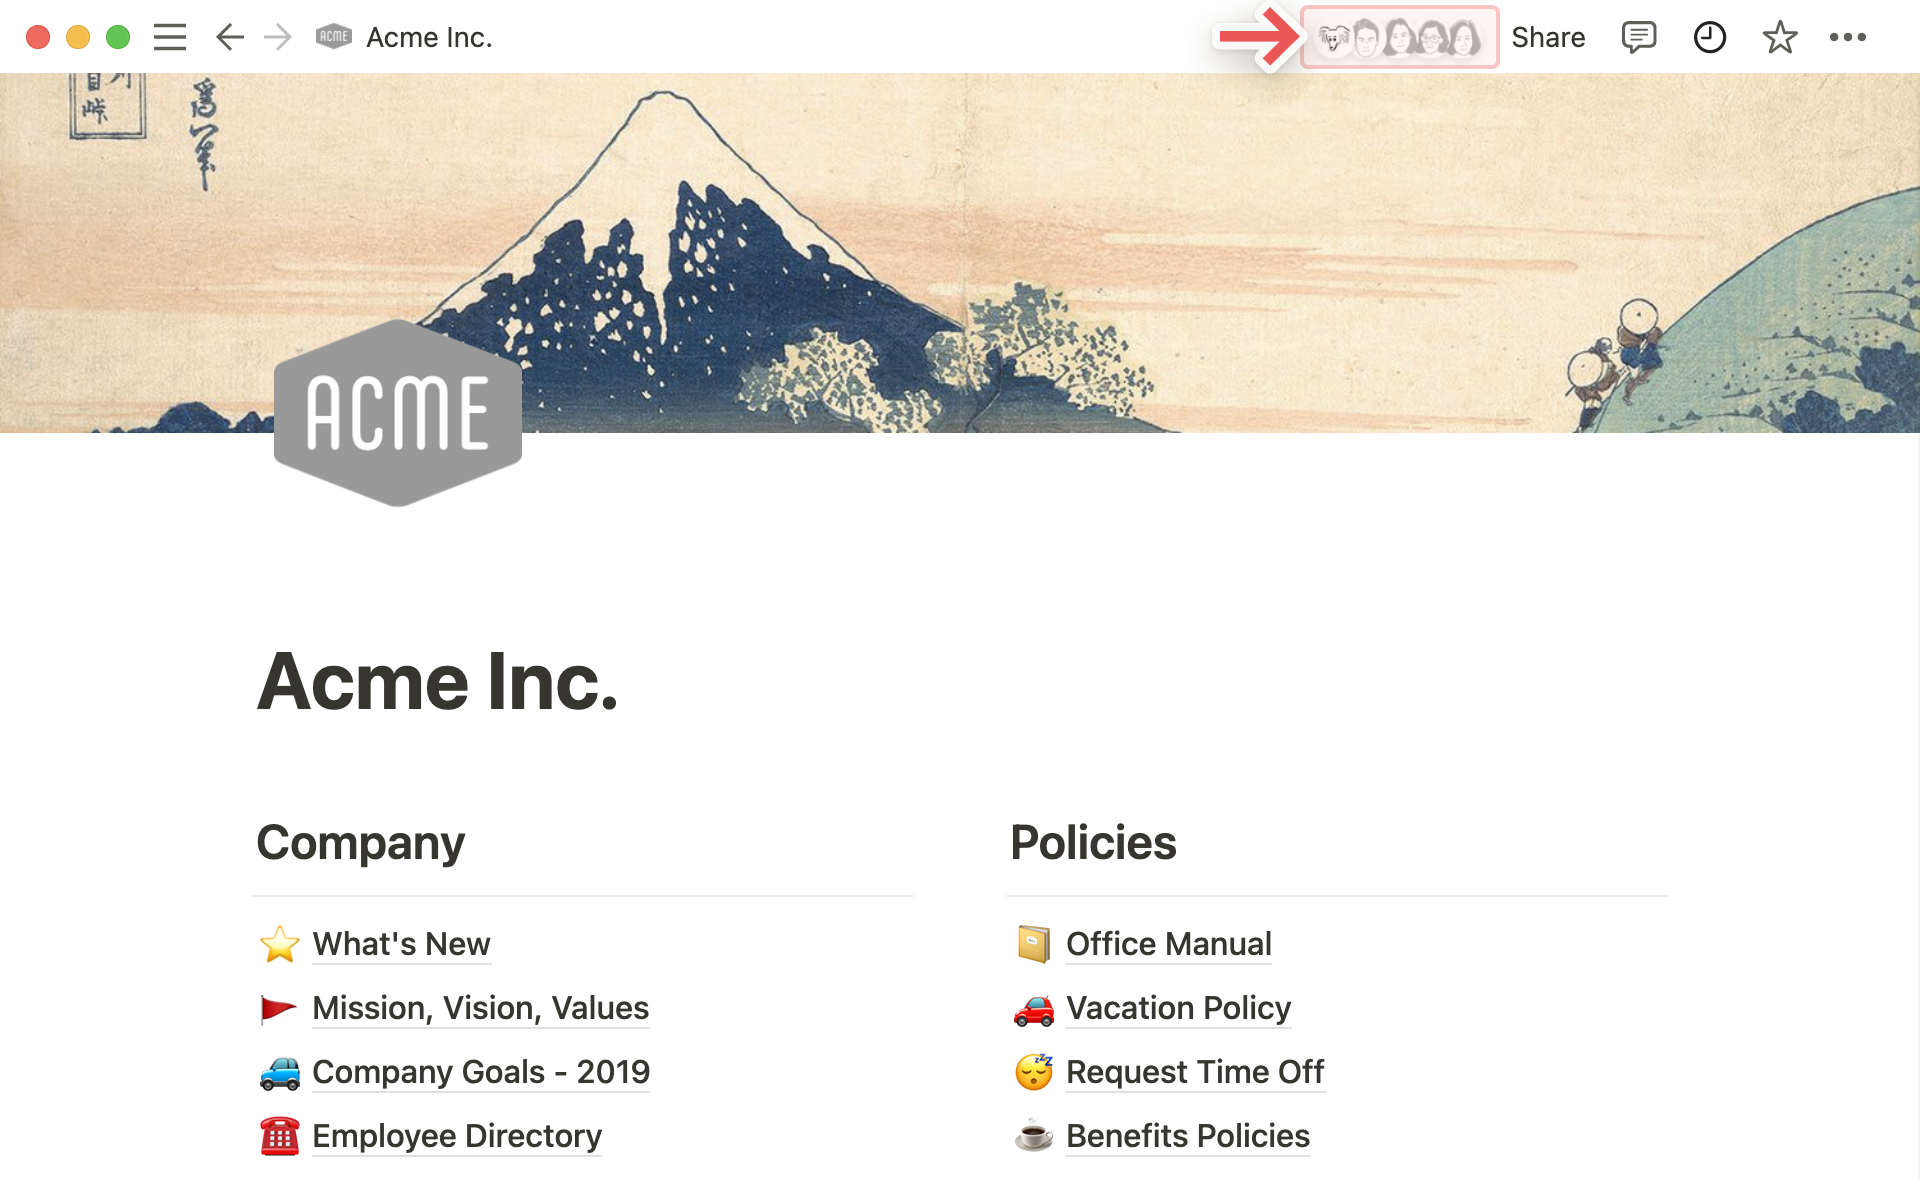Expand the Policies section
The image size is (1920, 1199).
point(1091,841)
